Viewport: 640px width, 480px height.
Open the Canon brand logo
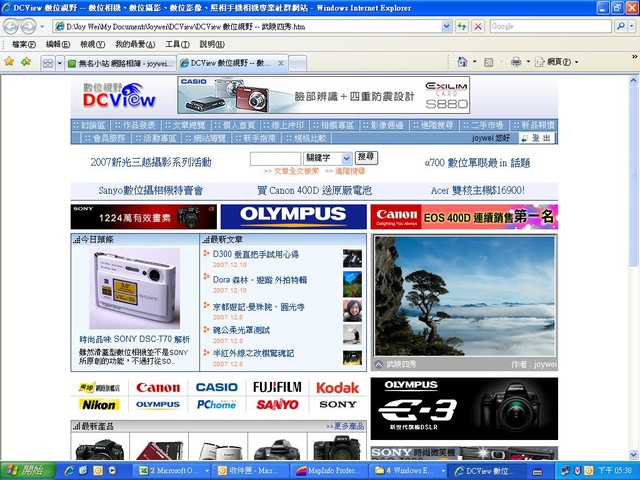158,387
